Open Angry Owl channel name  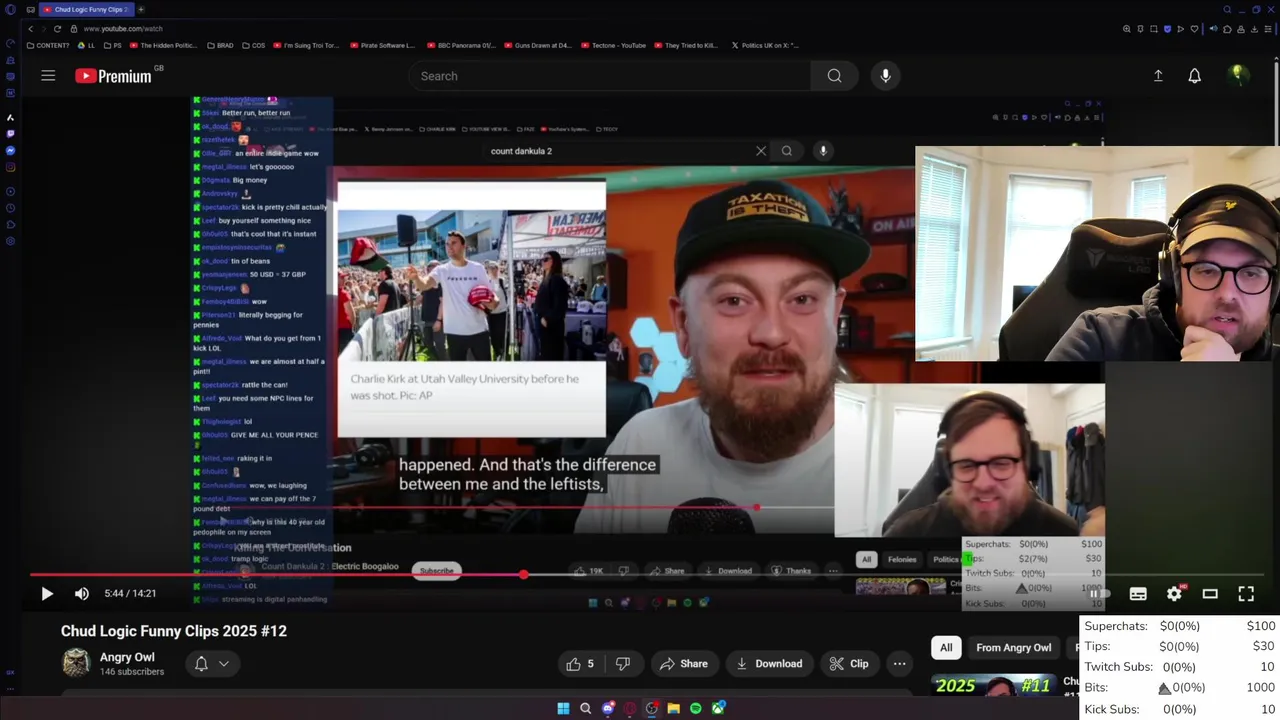(127, 657)
